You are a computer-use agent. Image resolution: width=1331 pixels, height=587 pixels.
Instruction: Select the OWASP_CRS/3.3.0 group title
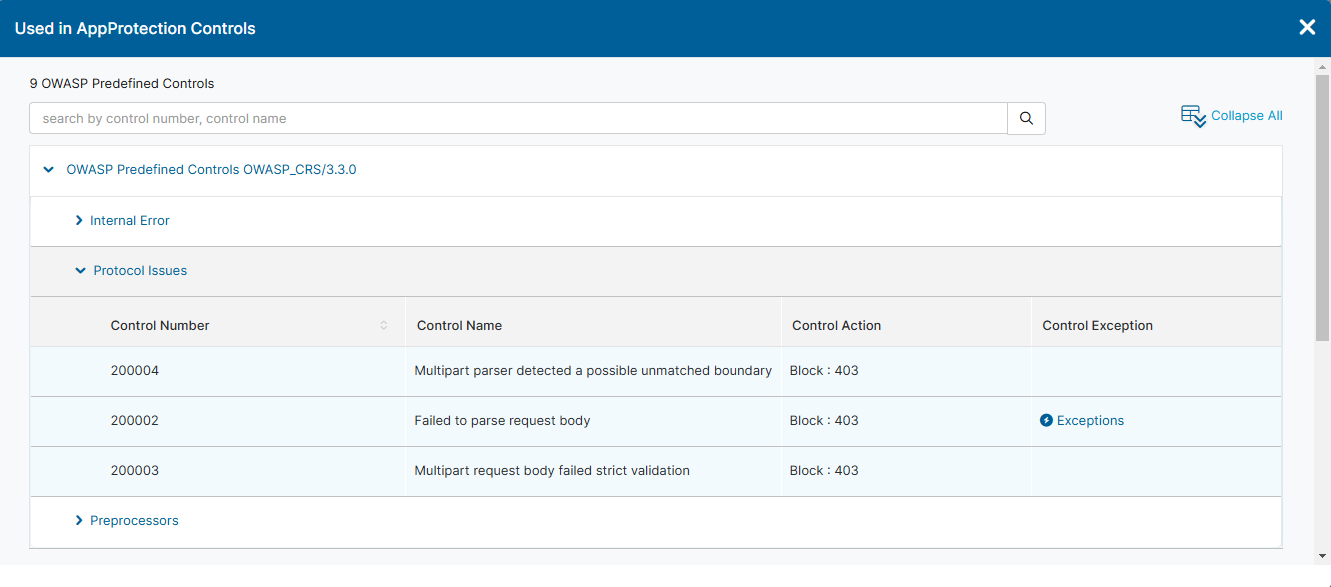point(211,170)
